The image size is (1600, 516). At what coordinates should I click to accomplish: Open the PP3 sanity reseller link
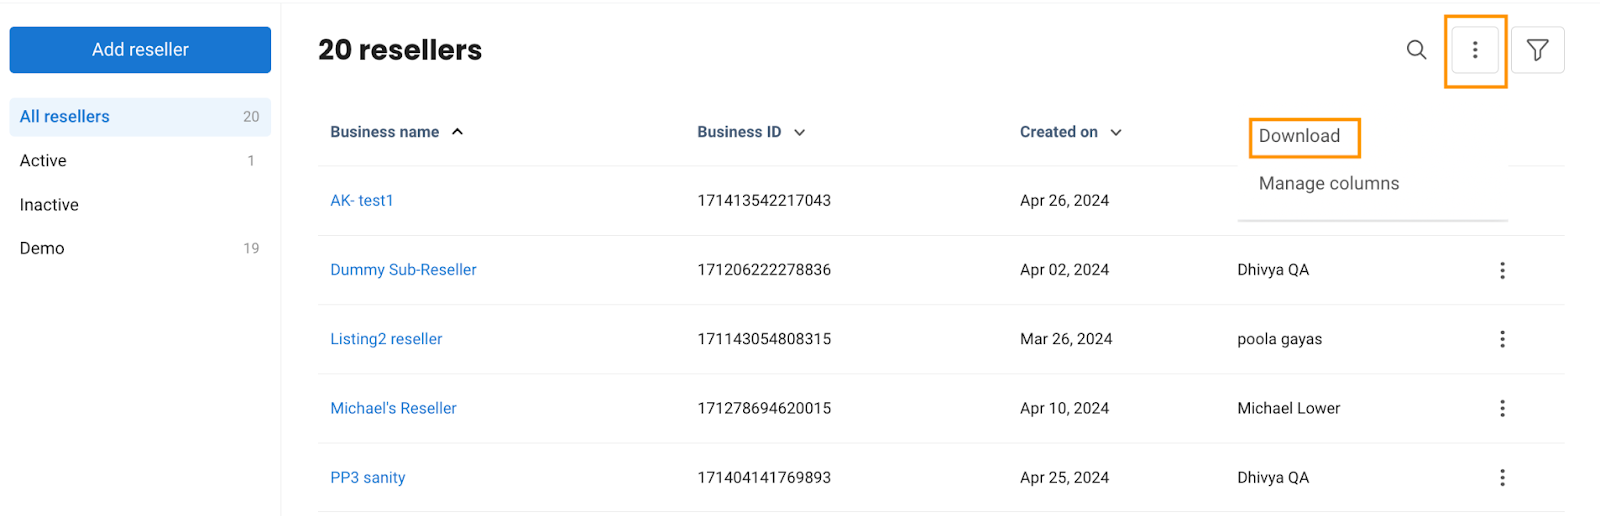coord(368,477)
